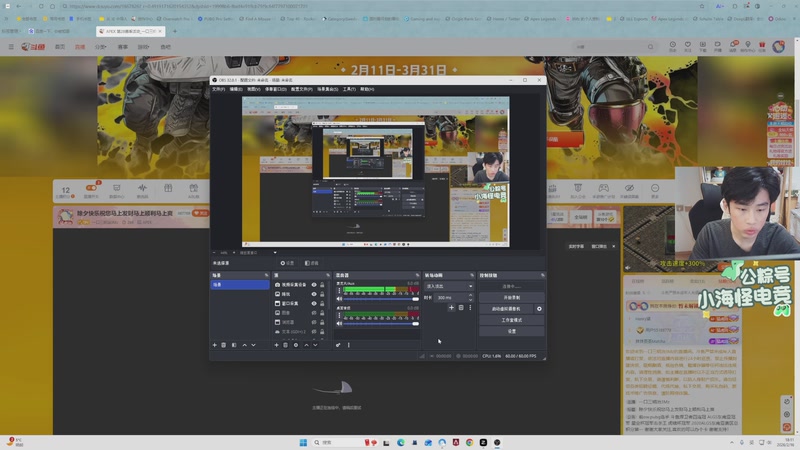Mute the 桌面音频 channel
Viewport: 800px width, 450px height.
[339, 323]
